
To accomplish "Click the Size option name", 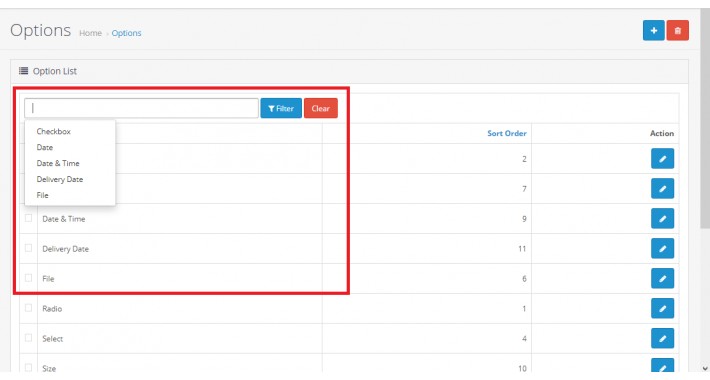I will point(49,368).
